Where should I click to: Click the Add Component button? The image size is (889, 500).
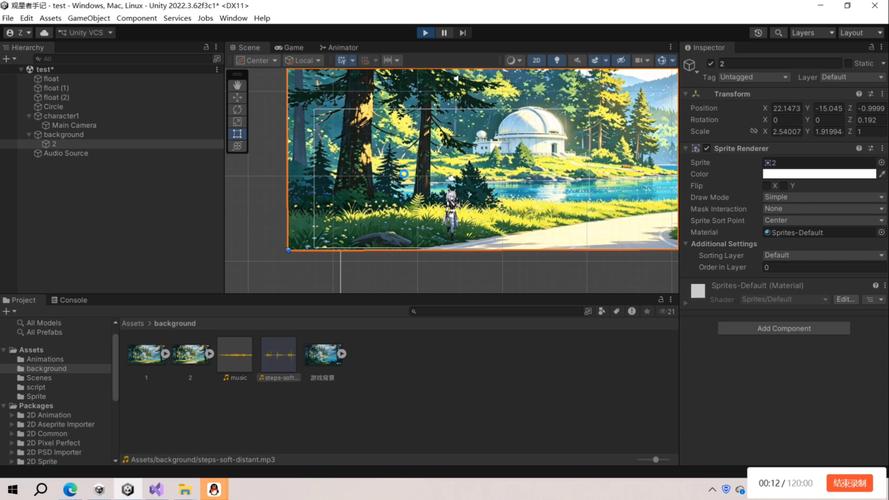[x=784, y=328]
